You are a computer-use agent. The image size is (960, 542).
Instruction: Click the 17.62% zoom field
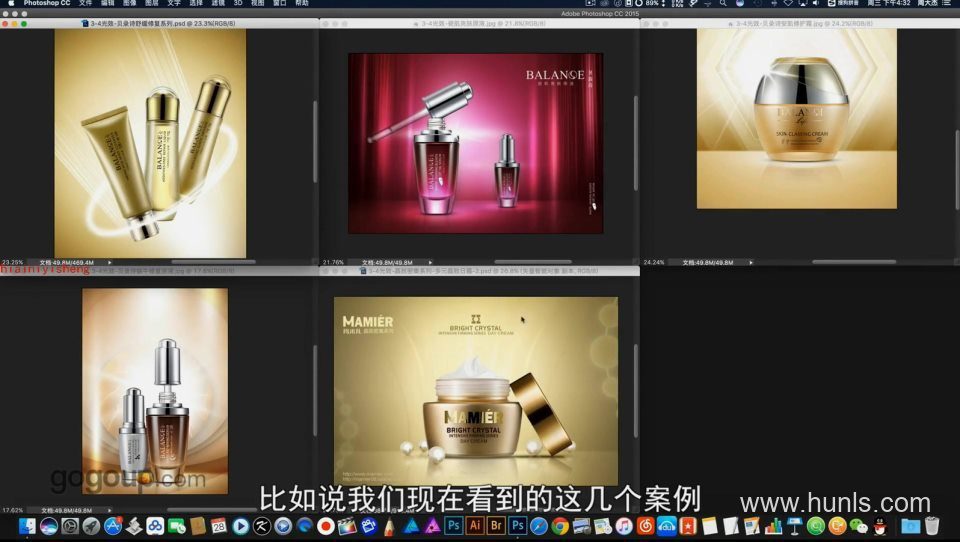[x=13, y=510]
